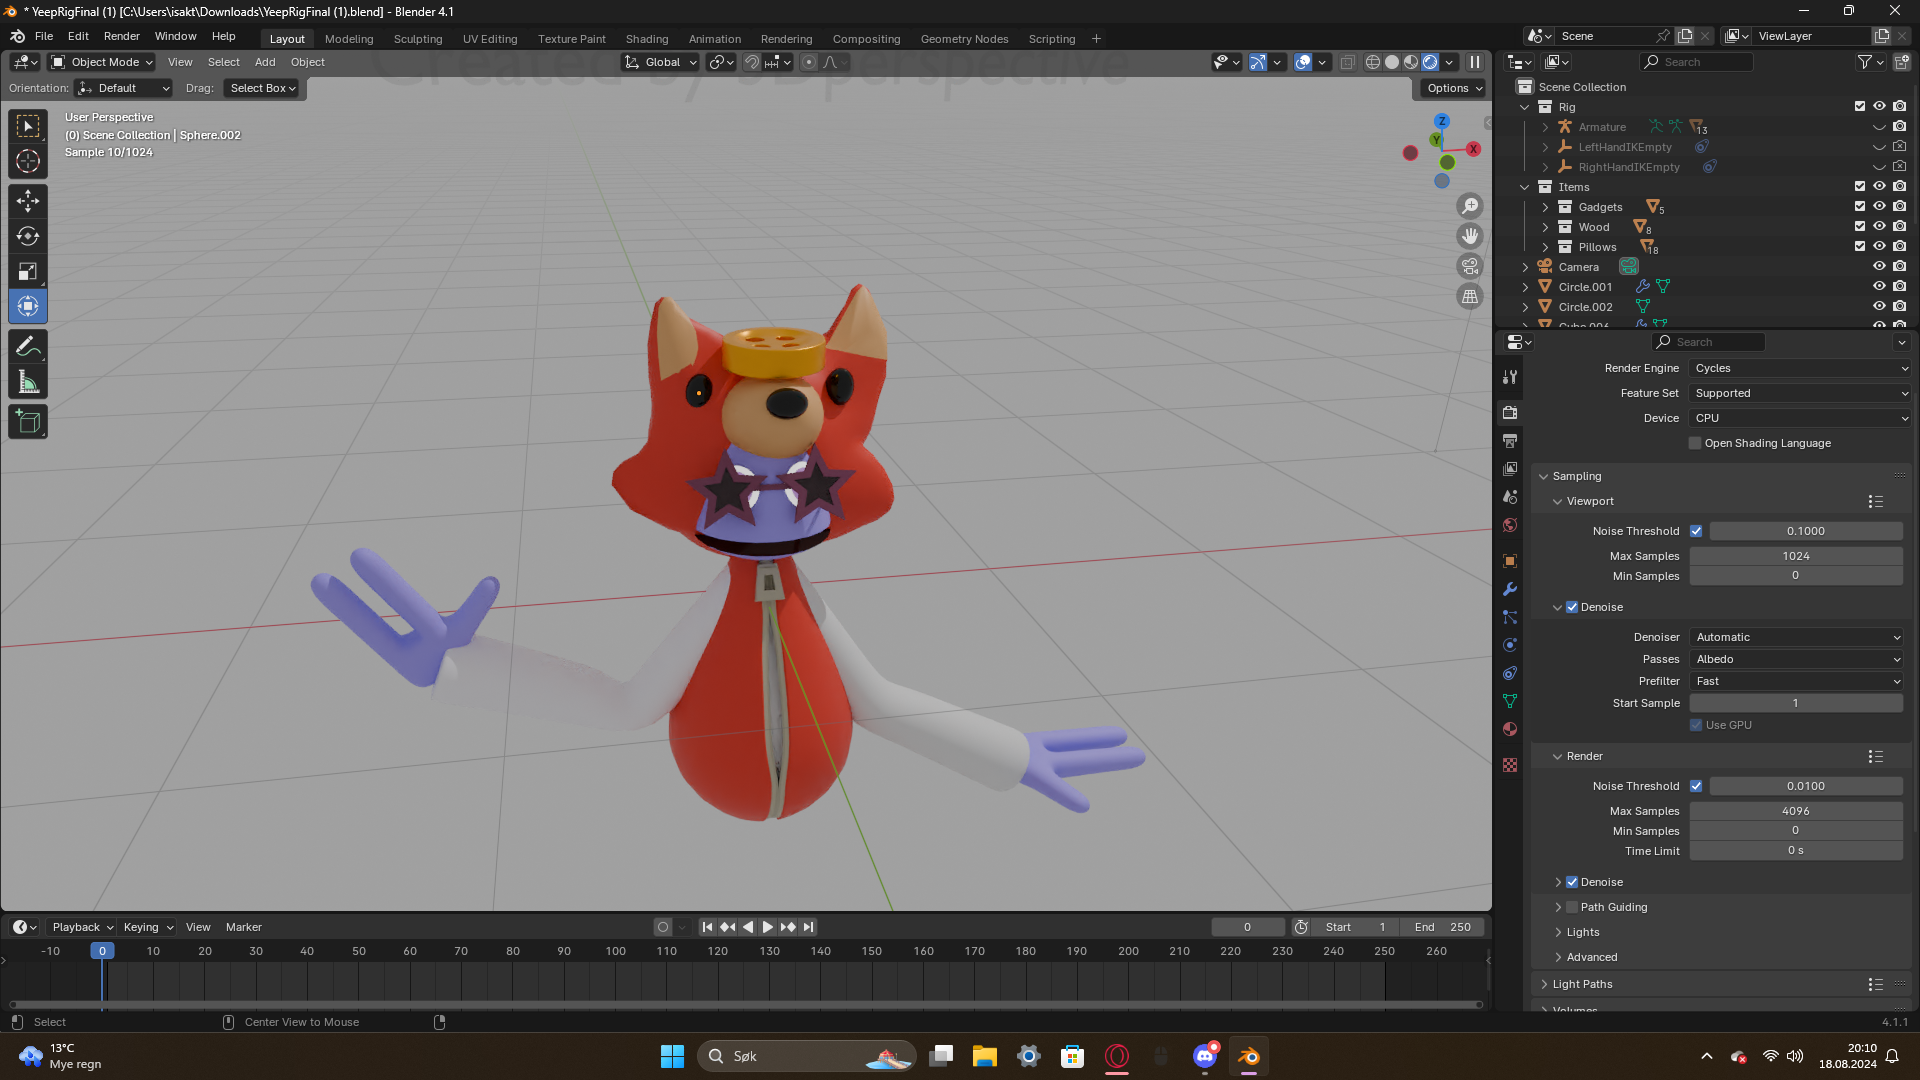Hide the Rig collection with its eye icon
Viewport: 1920px width, 1080px height.
pos(1879,106)
